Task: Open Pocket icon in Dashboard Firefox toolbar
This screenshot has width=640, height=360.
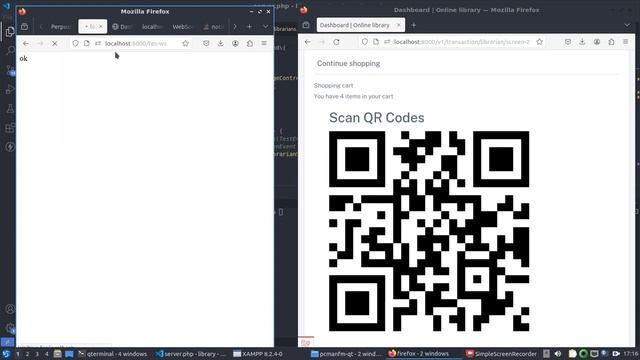Action: [x=568, y=42]
